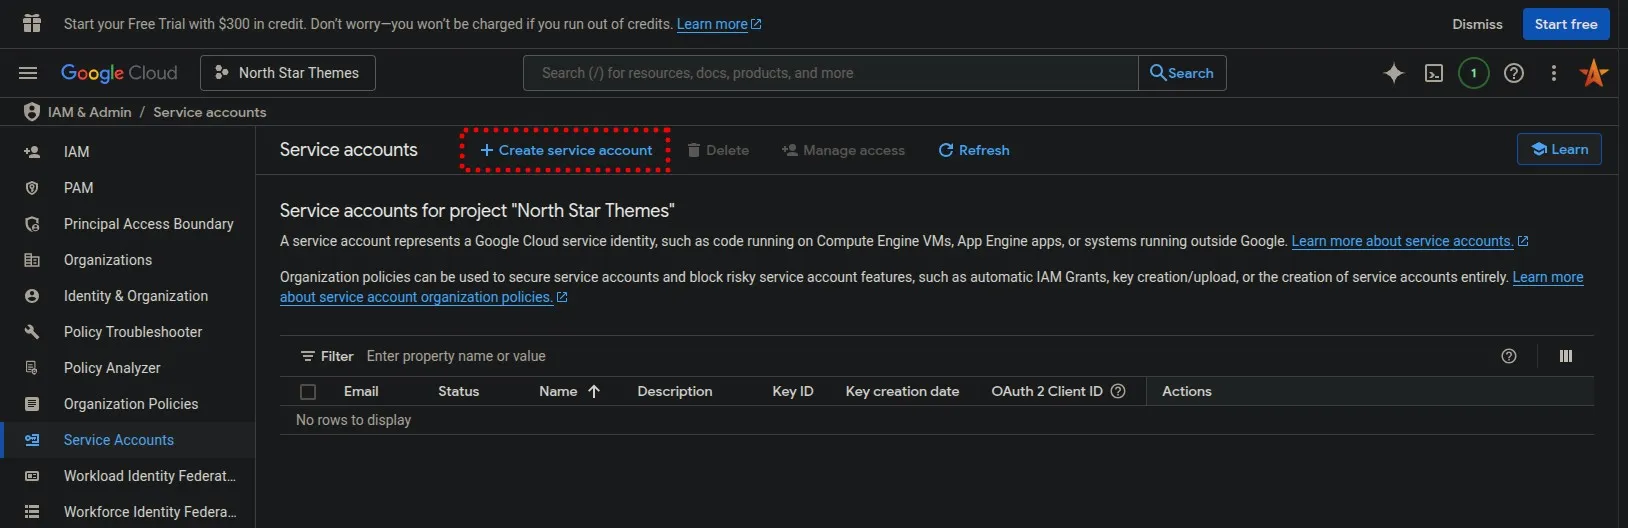The image size is (1628, 528).
Task: Click the Organizations sidebar icon
Action: 32,260
